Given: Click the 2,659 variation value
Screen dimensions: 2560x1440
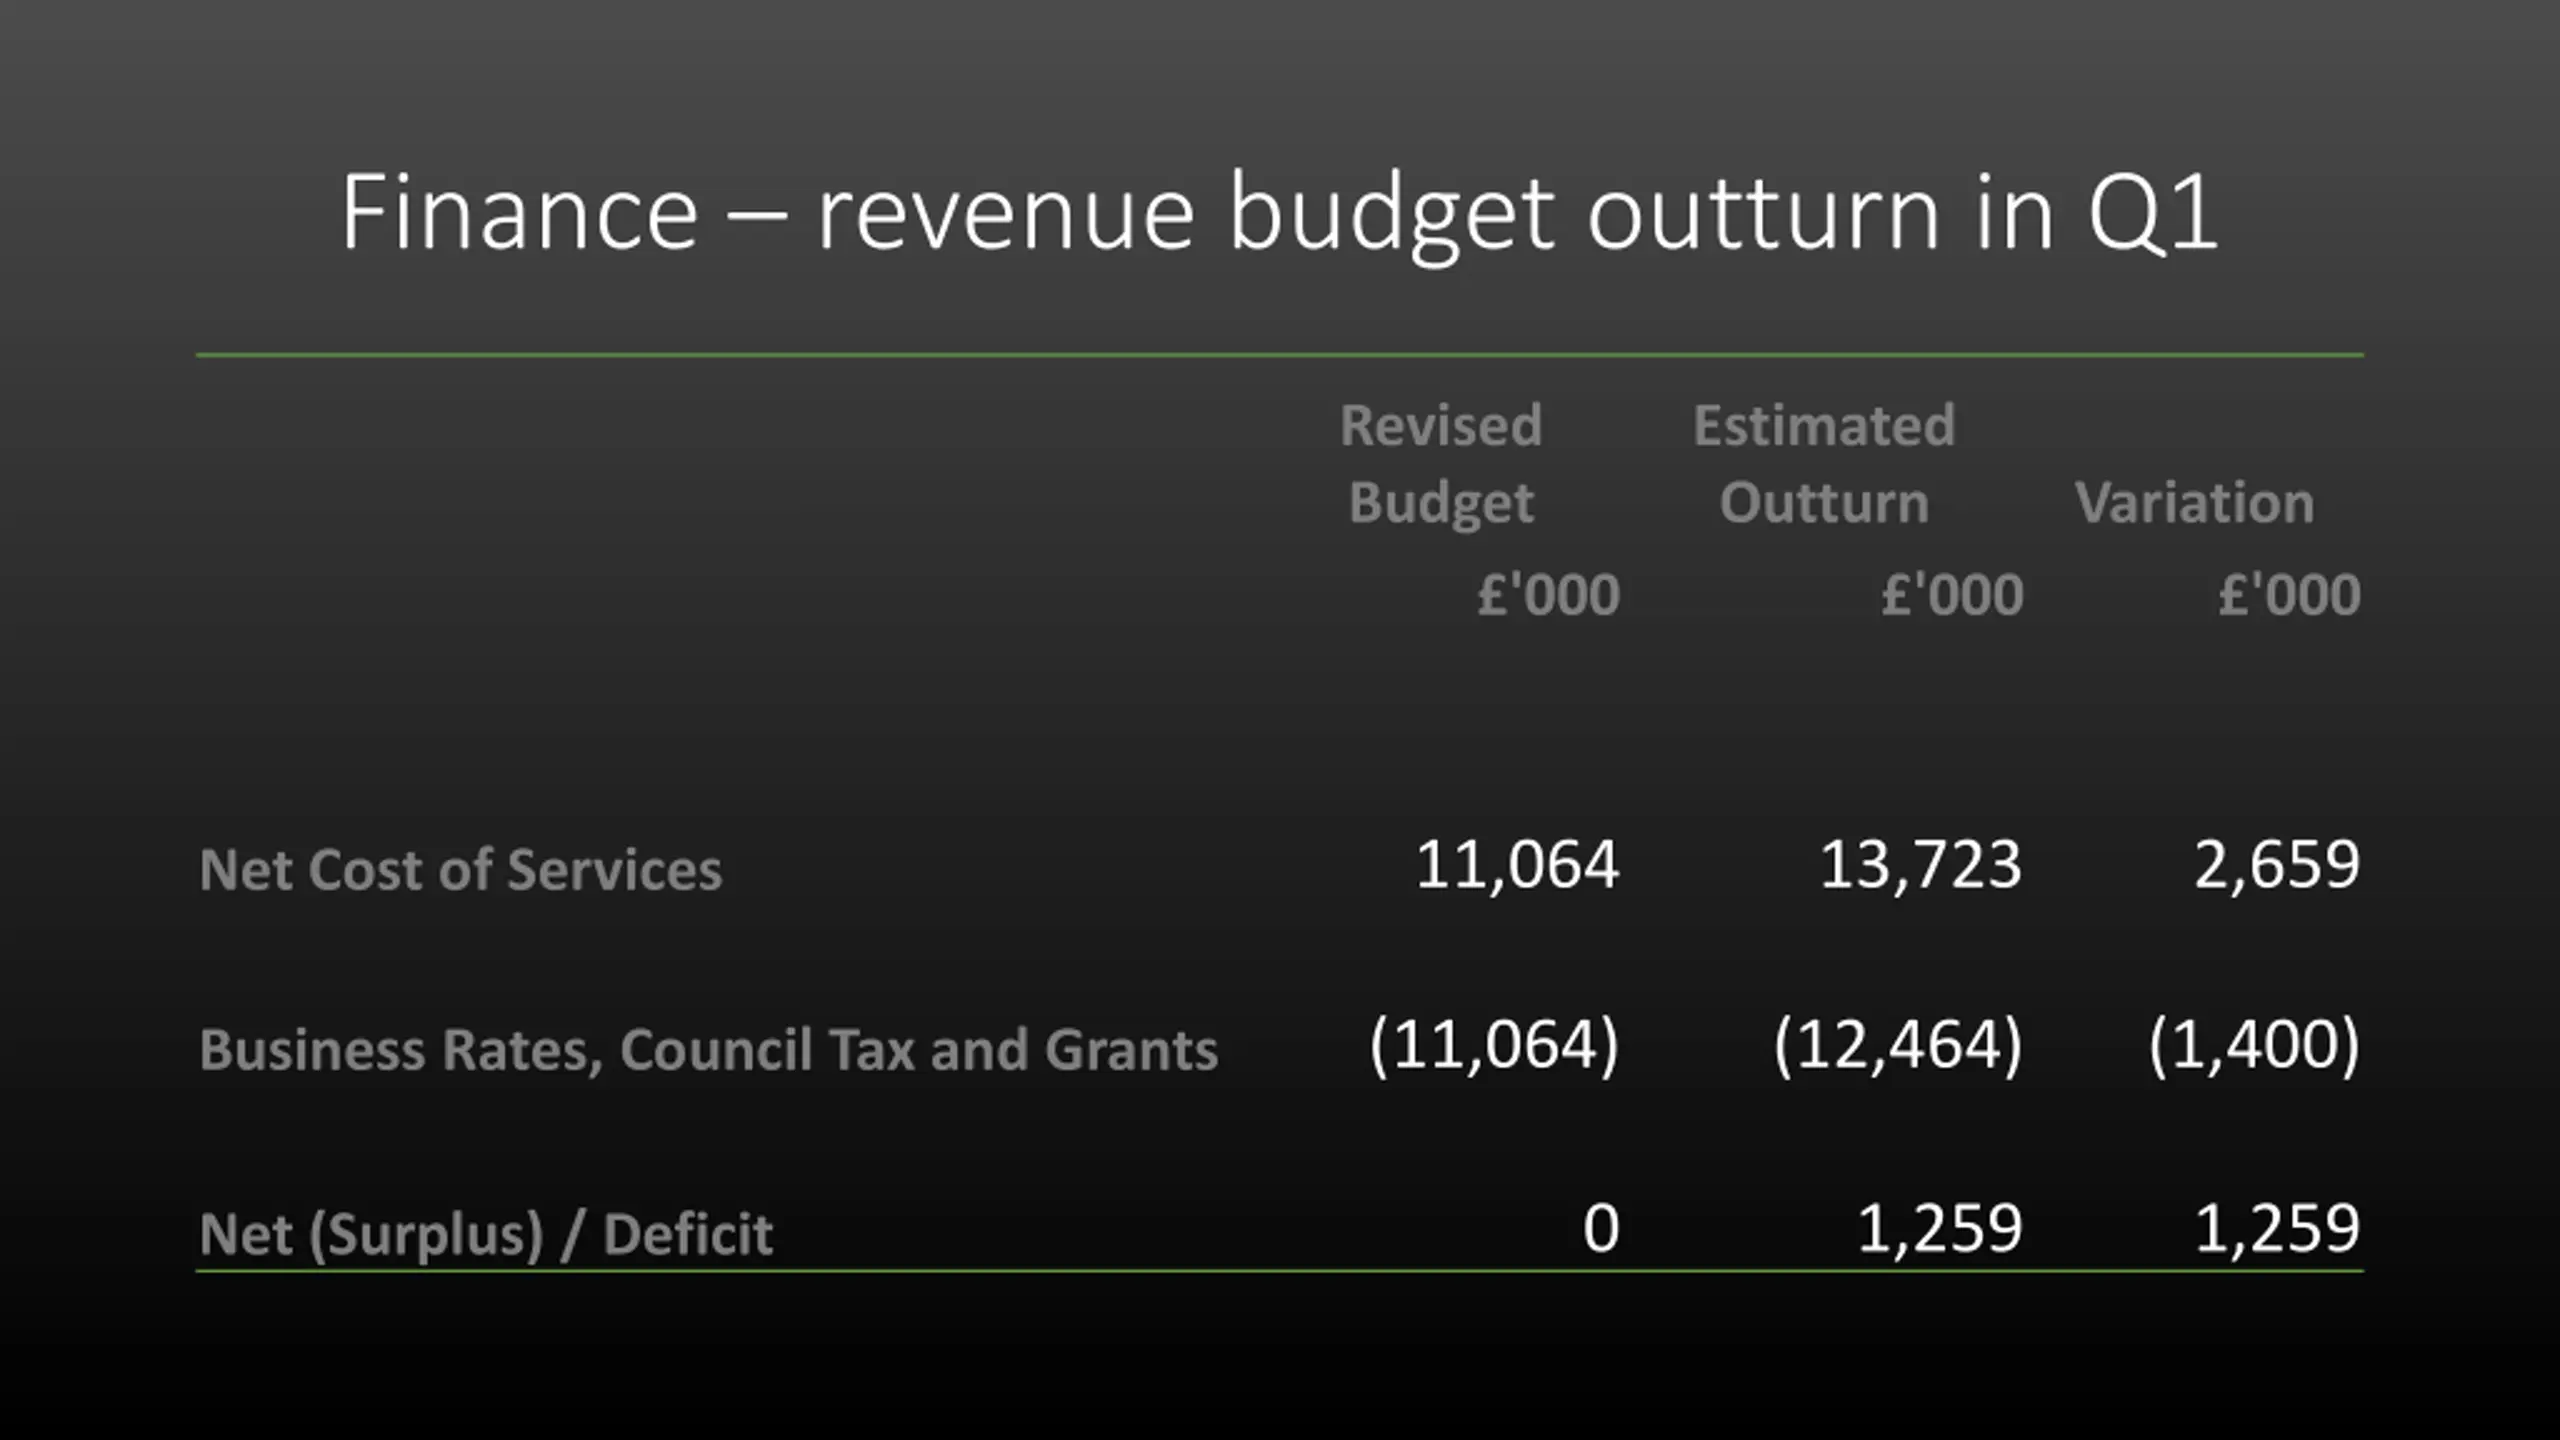Looking at the screenshot, I should tap(2277, 865).
